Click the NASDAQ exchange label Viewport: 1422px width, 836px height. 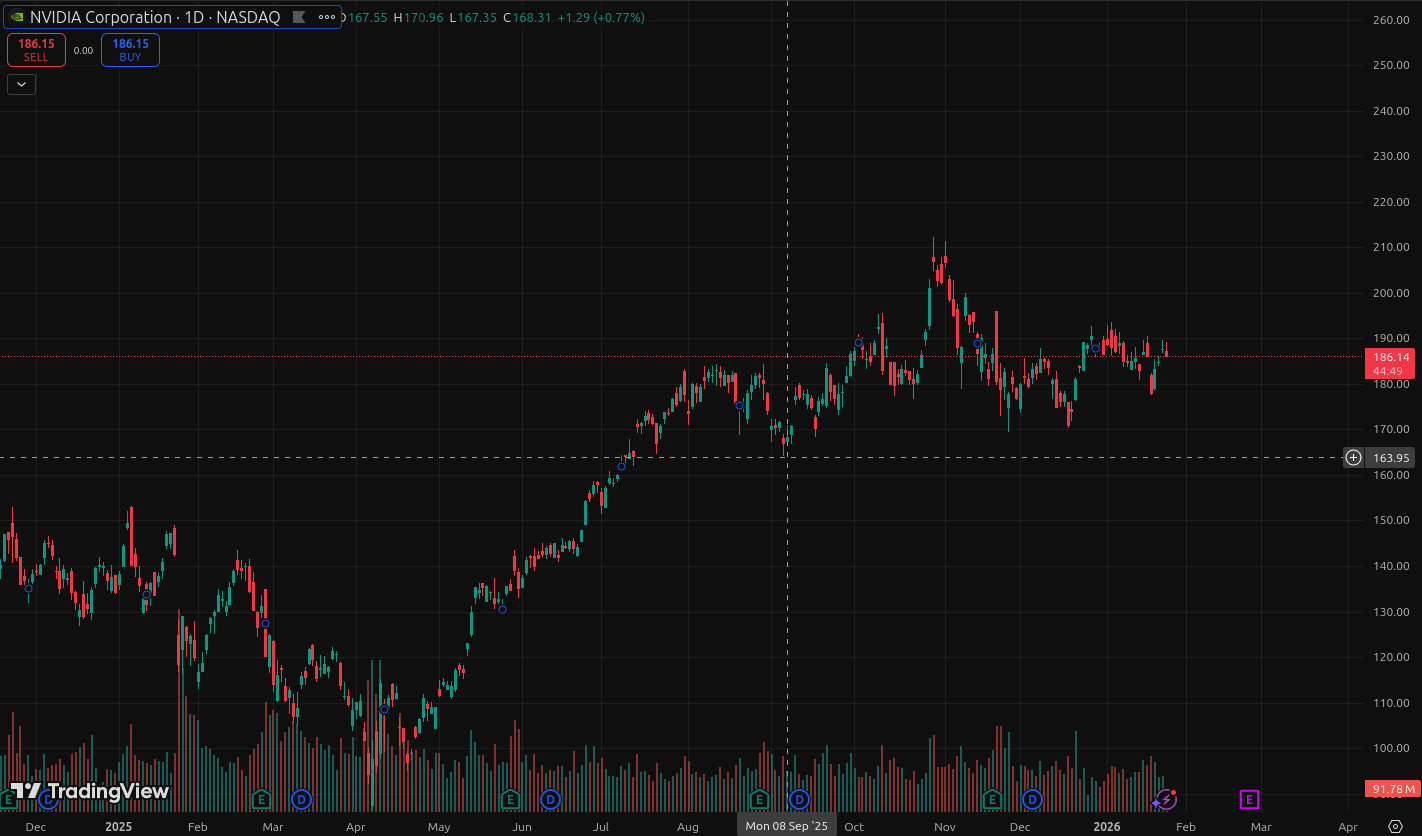248,17
